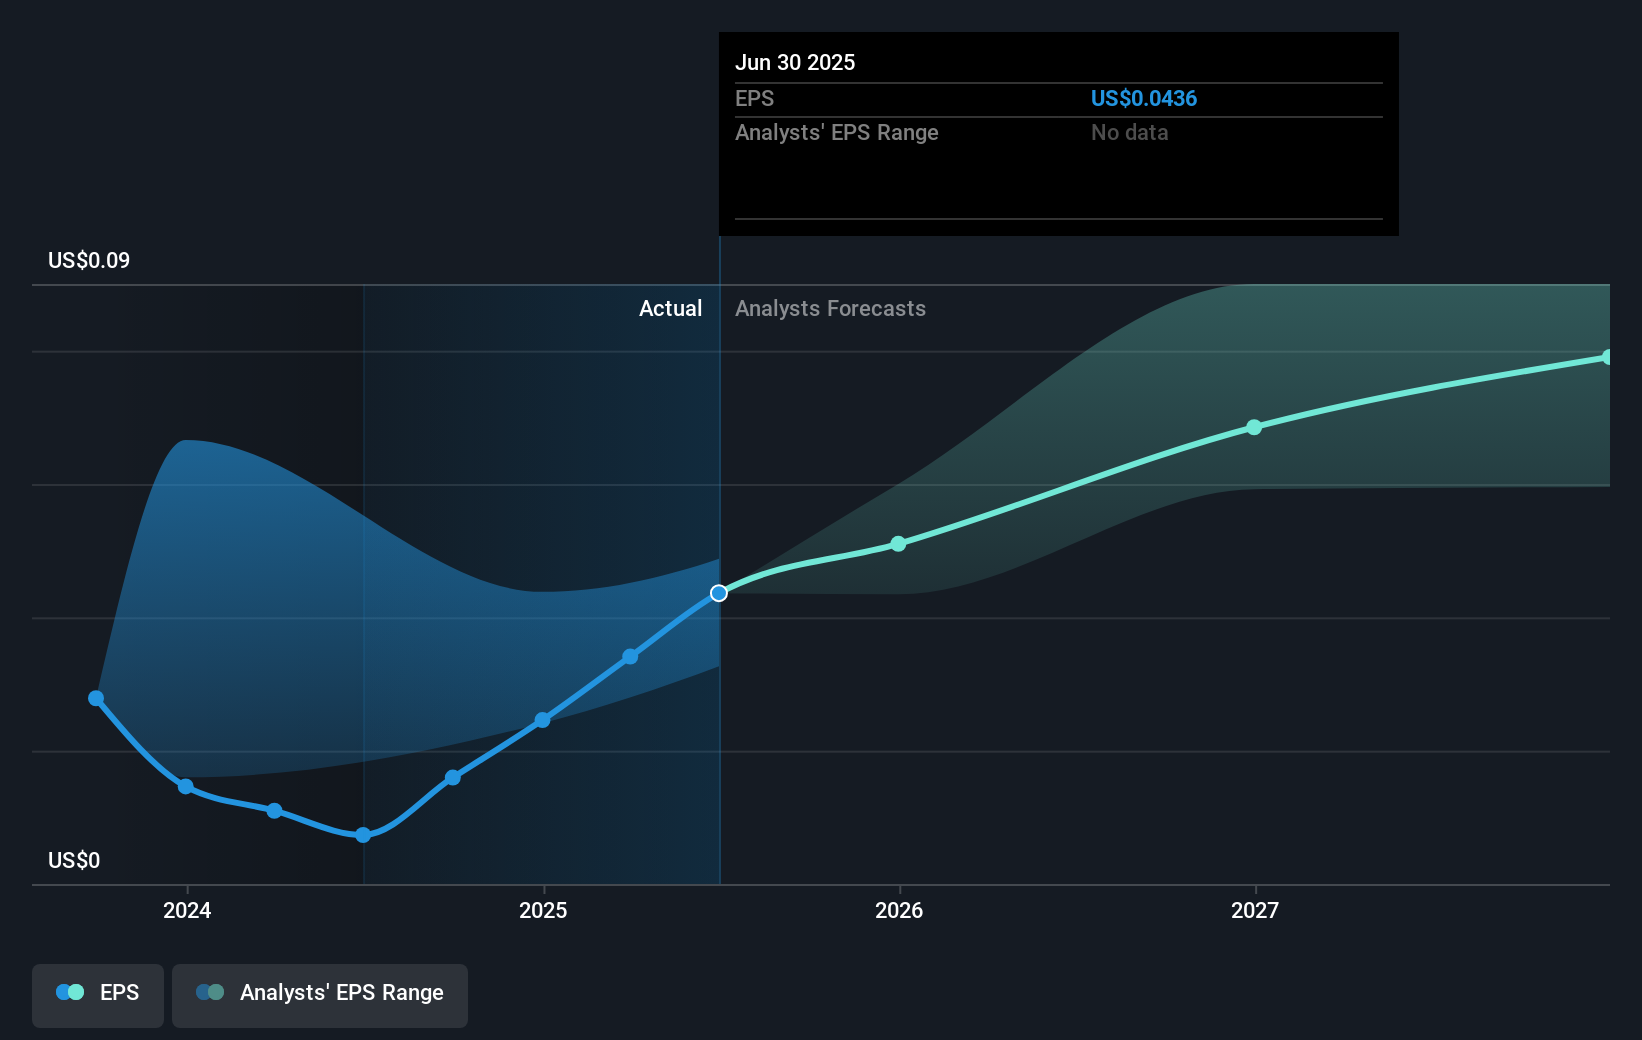Switch to the Actual section label
Viewport: 1642px width, 1040px height.
pyautogui.click(x=670, y=308)
